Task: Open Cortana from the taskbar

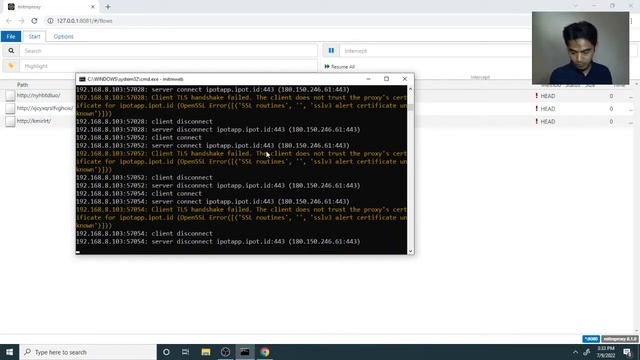Action: tap(166, 352)
